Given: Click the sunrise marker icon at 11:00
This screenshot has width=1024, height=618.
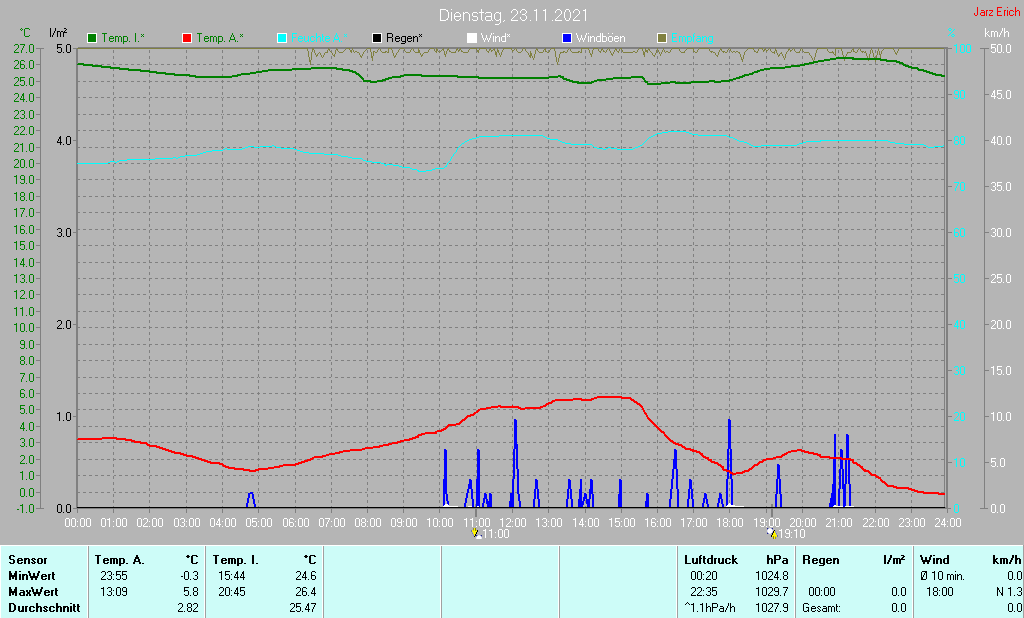Looking at the screenshot, I should (x=476, y=533).
